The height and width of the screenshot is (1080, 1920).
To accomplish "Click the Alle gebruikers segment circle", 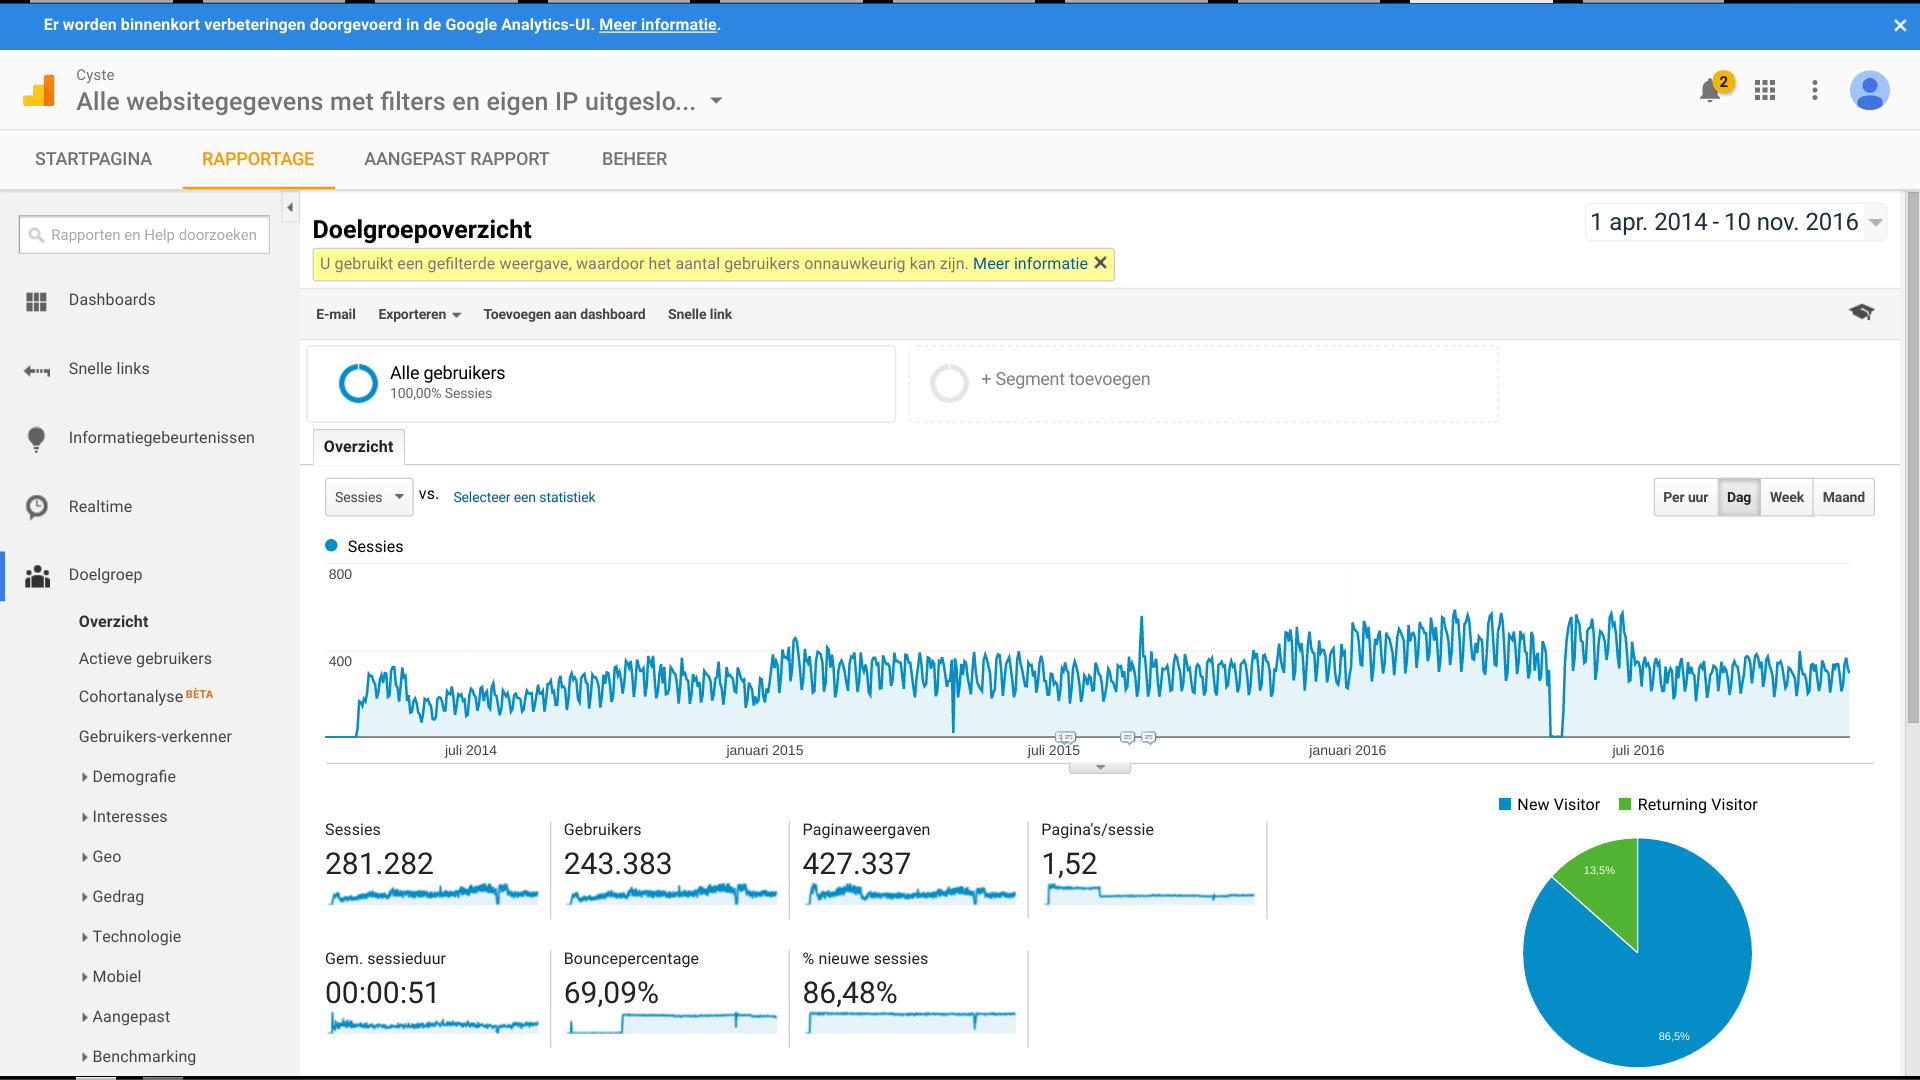I will tap(358, 383).
